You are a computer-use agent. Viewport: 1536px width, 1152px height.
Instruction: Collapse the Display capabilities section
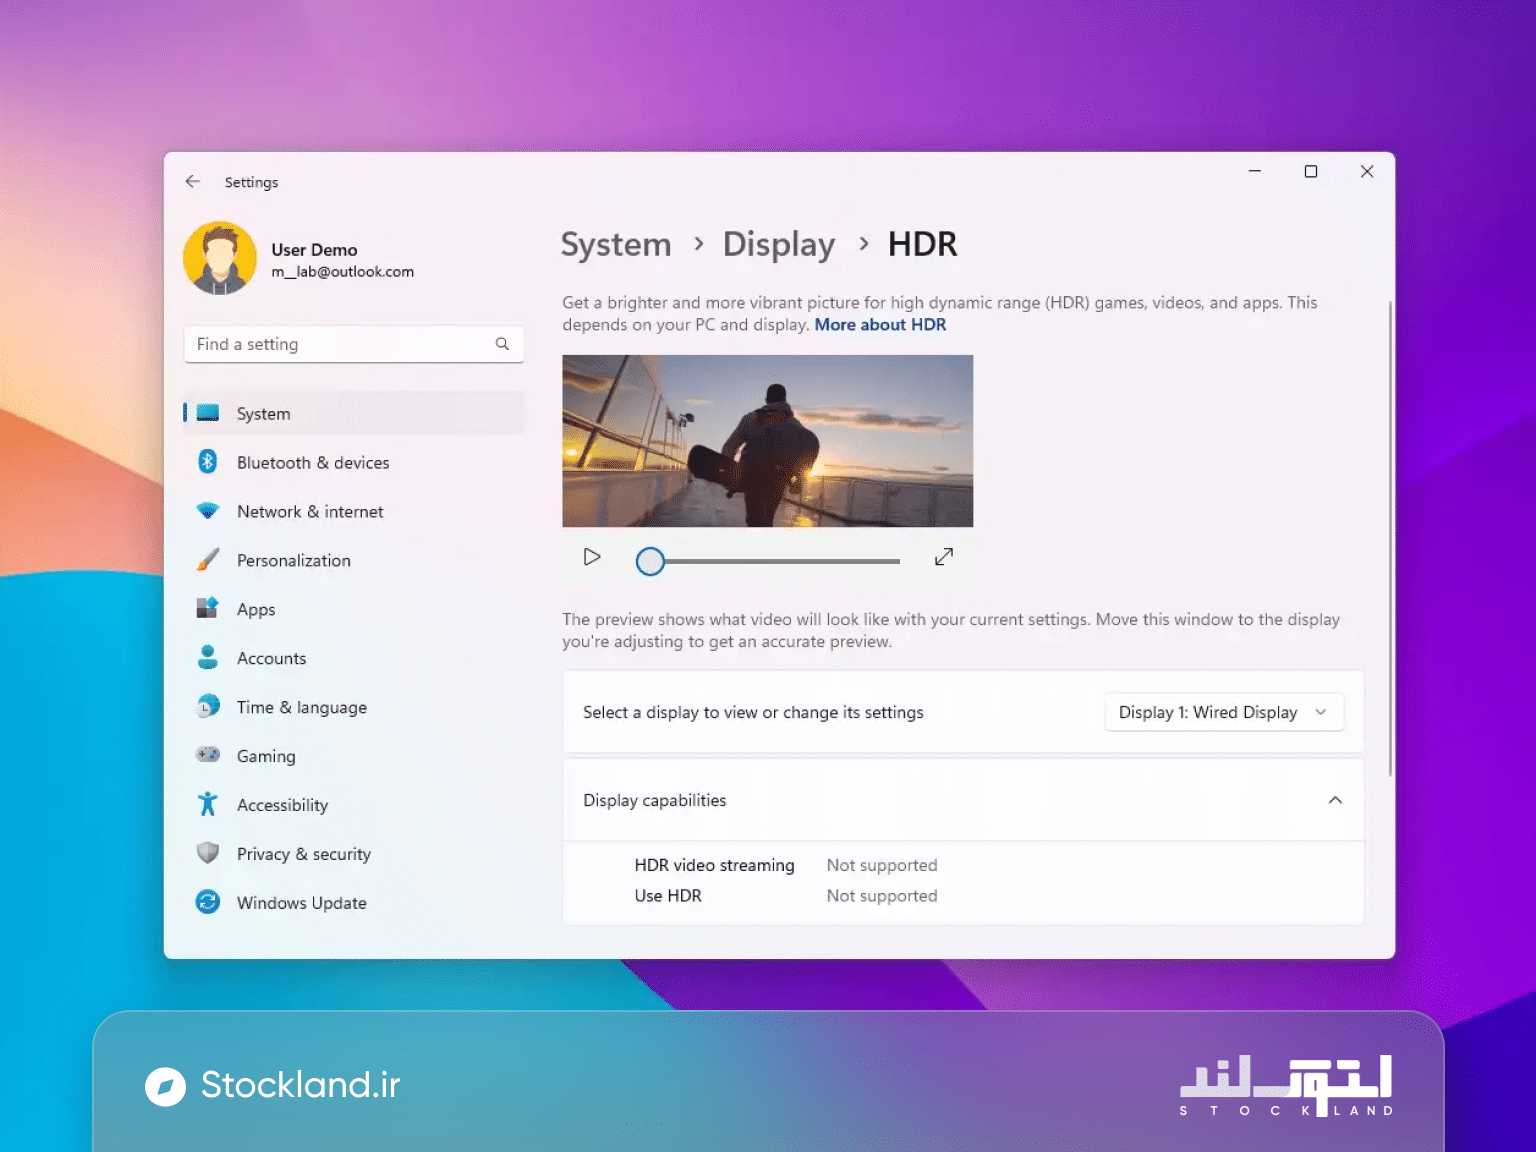(x=1335, y=800)
